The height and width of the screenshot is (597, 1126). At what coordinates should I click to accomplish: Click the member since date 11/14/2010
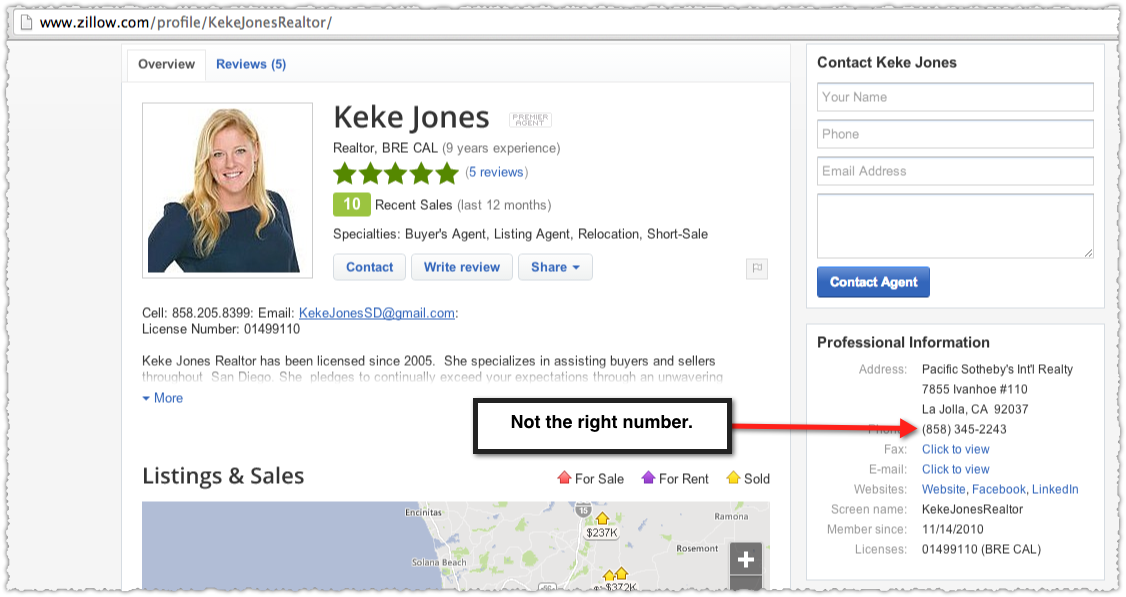953,529
